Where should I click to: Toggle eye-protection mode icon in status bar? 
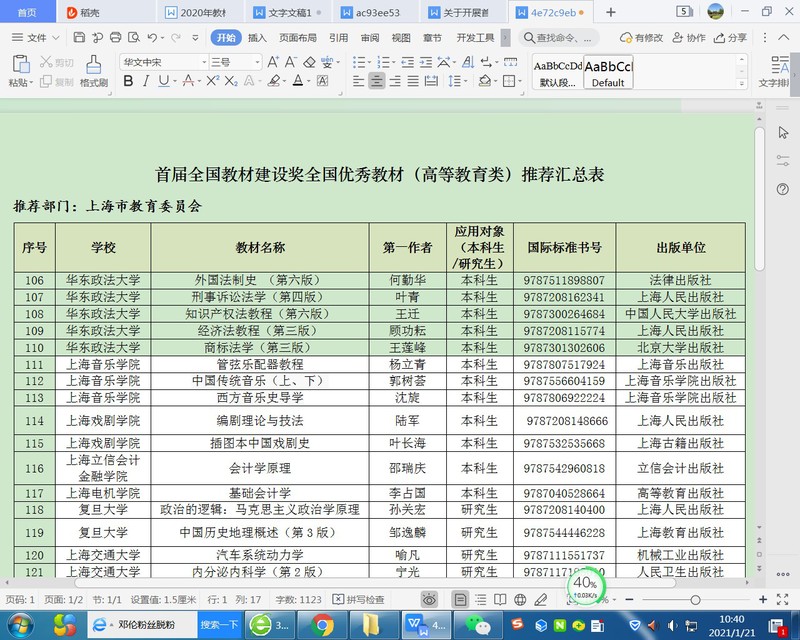(x=428, y=600)
